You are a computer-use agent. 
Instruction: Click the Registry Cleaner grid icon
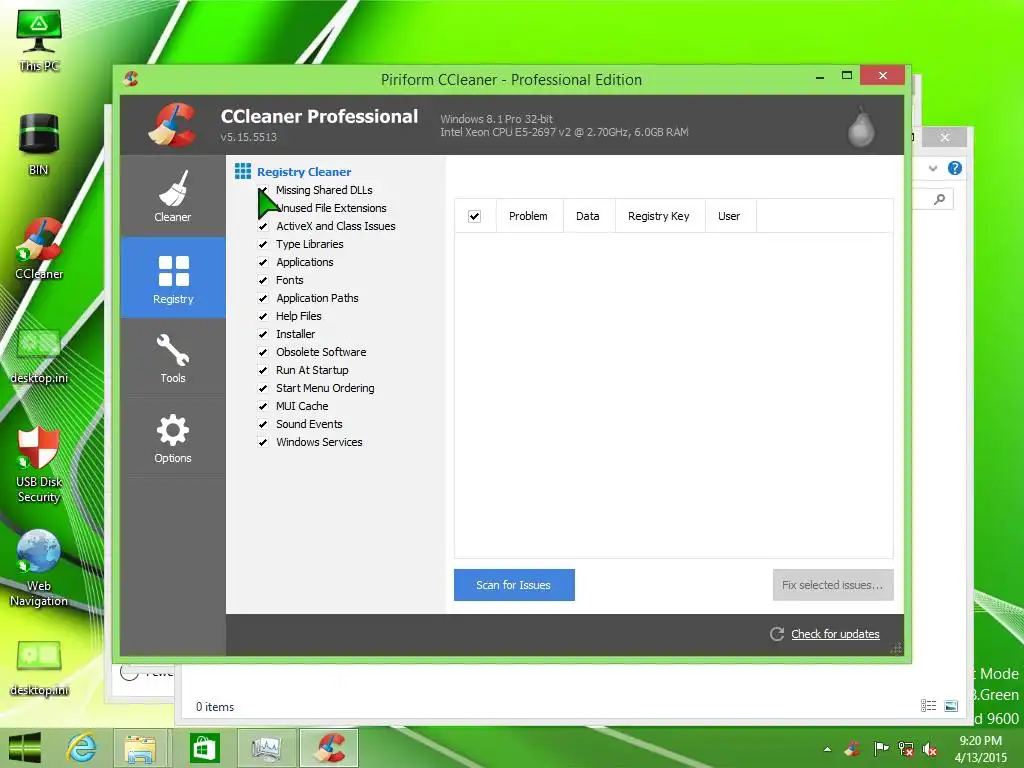point(243,171)
